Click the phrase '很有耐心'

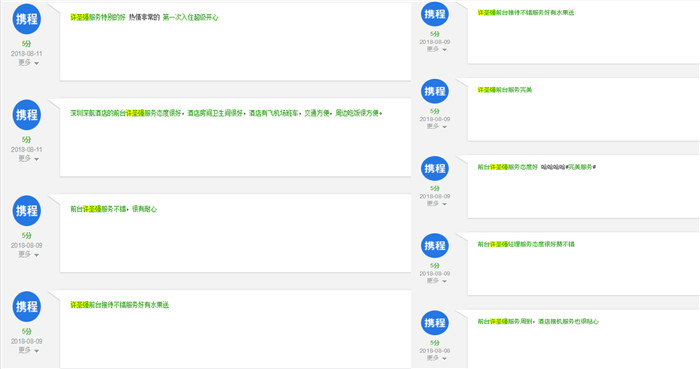145,209
